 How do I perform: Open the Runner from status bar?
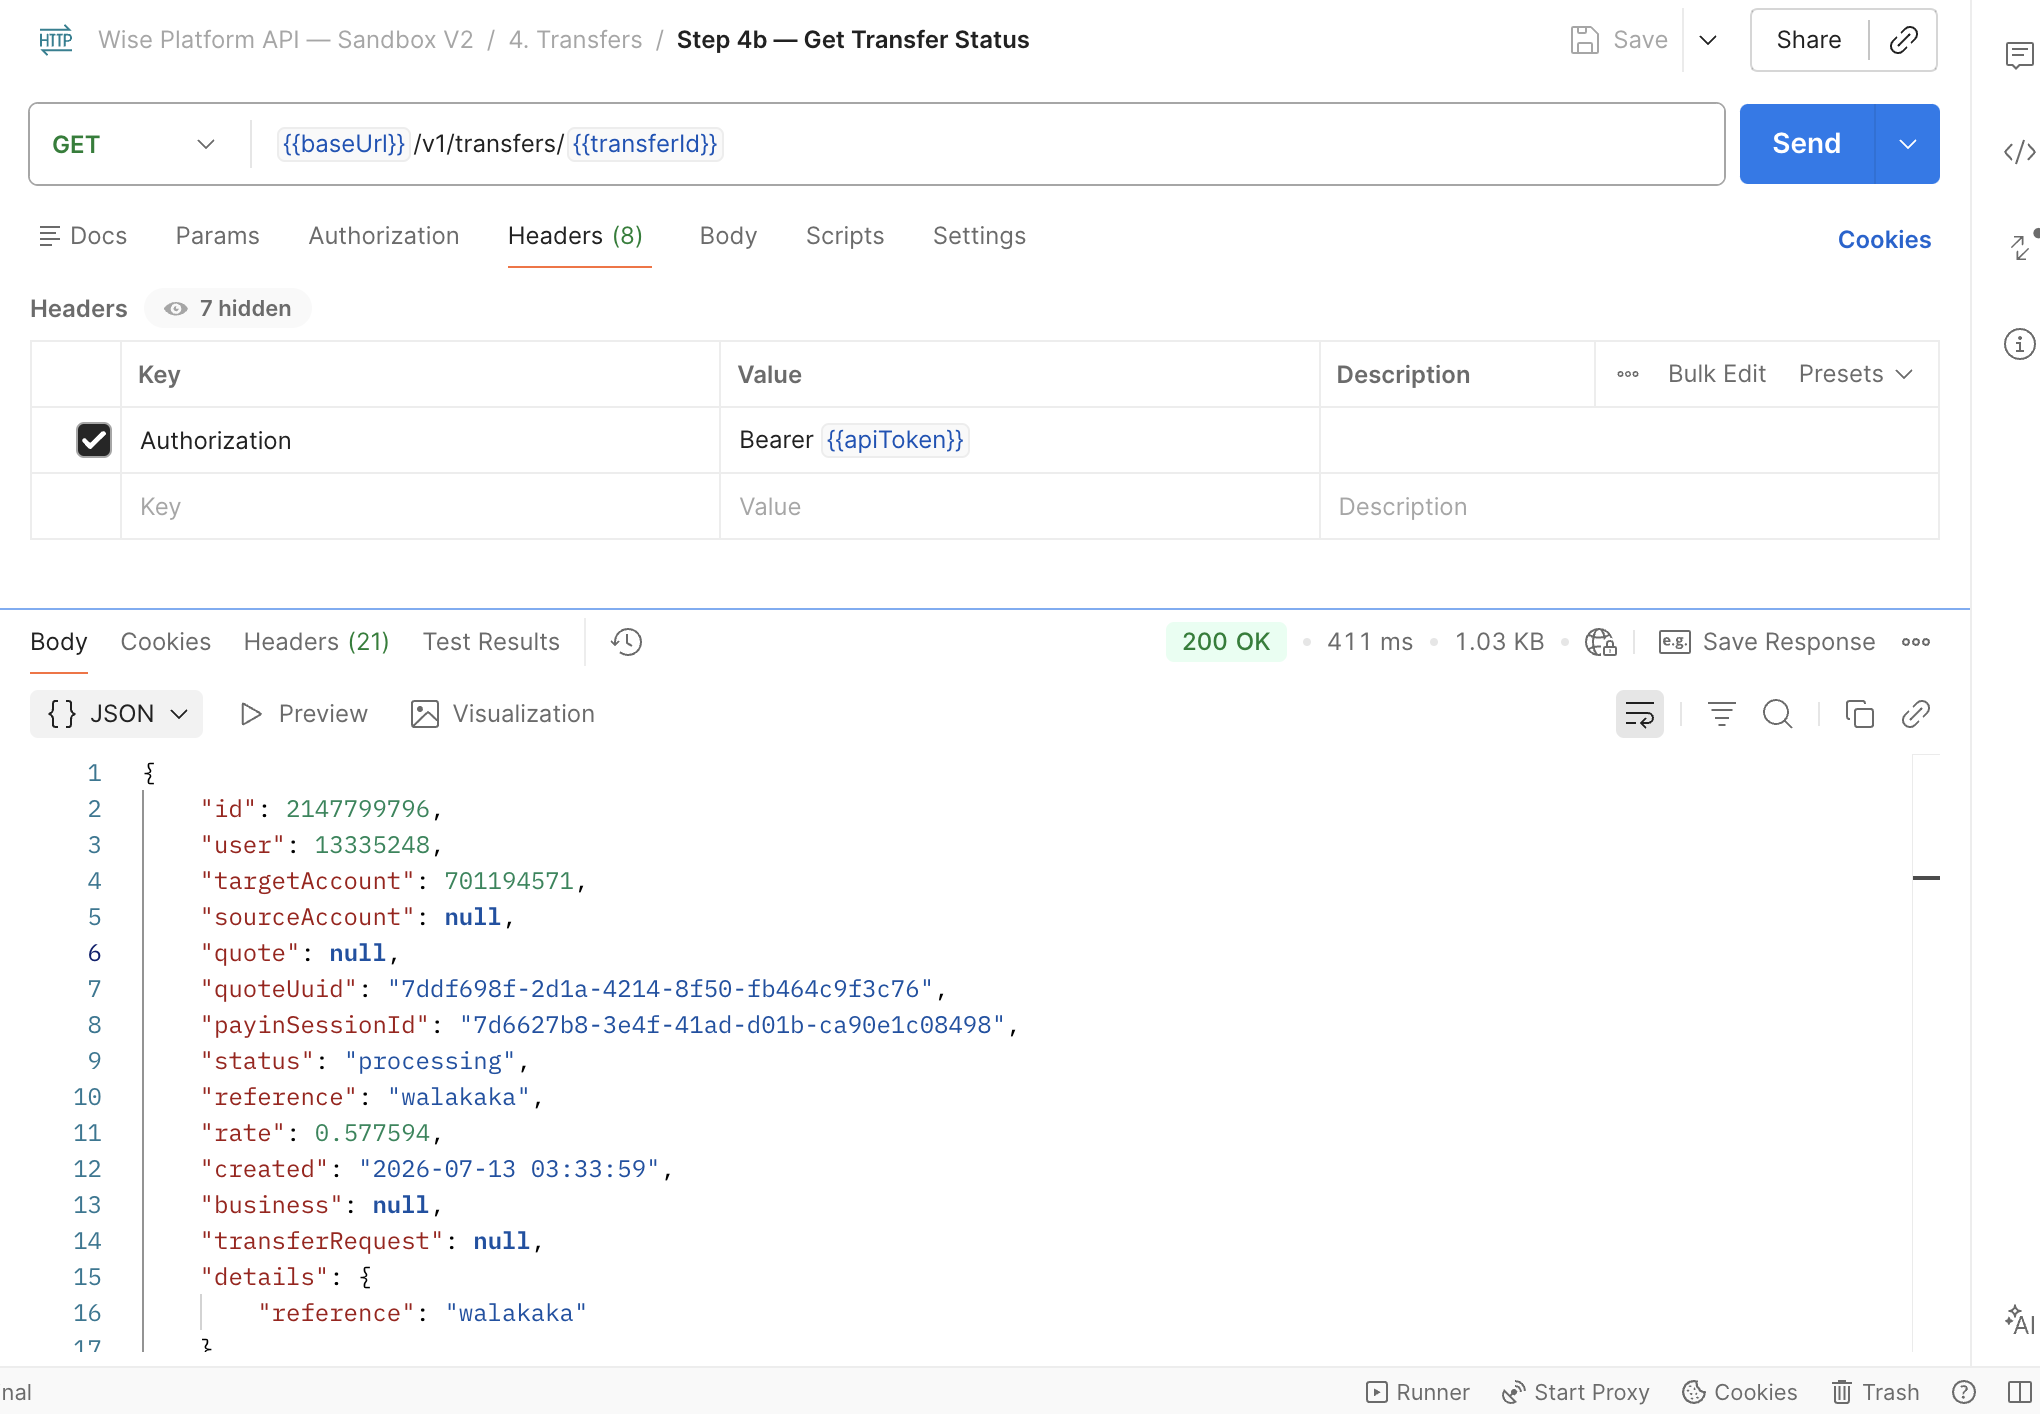(1418, 1392)
